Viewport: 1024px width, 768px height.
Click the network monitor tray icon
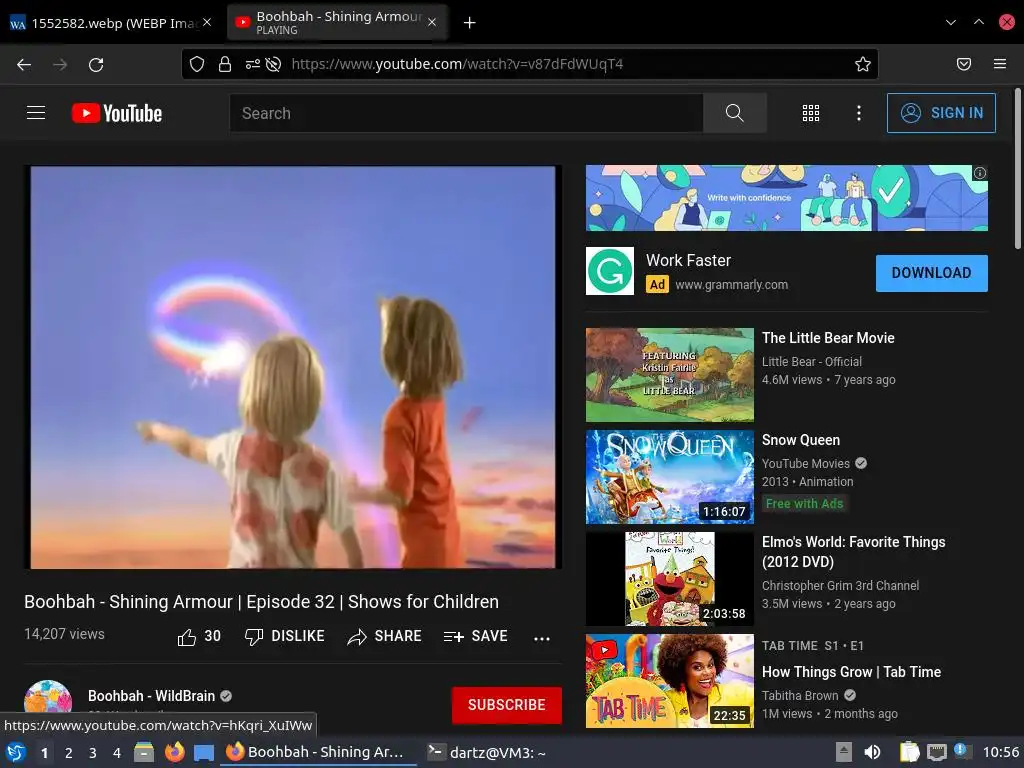pyautogui.click(x=936, y=752)
